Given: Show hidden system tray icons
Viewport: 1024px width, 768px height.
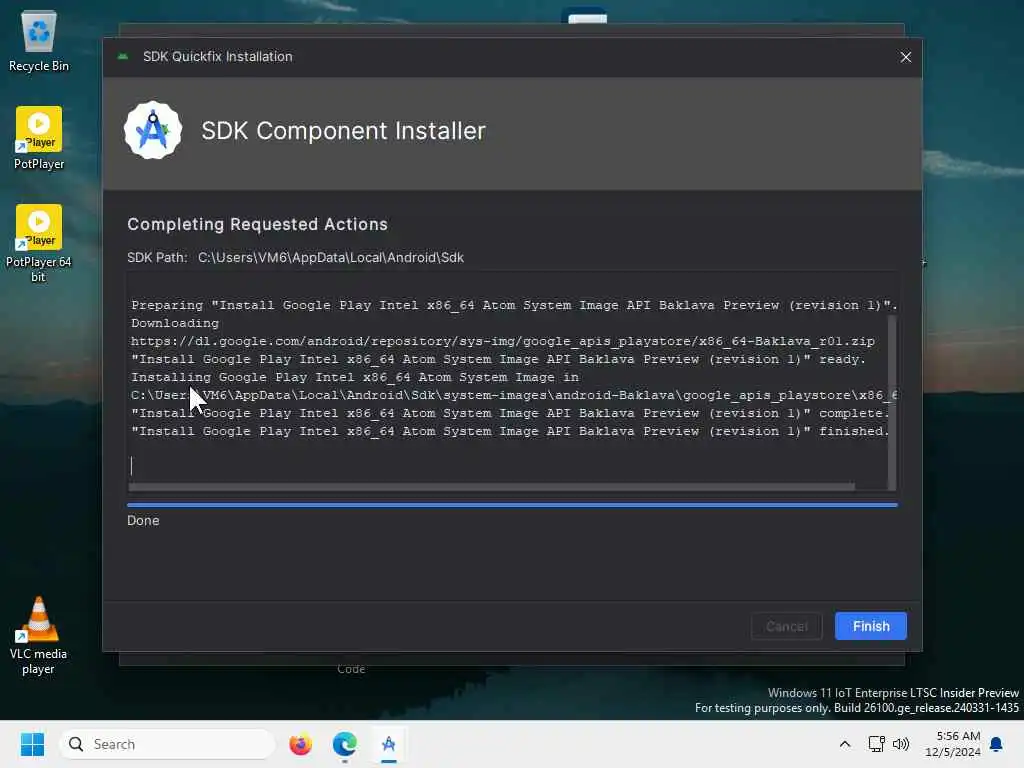Looking at the screenshot, I should tap(844, 744).
